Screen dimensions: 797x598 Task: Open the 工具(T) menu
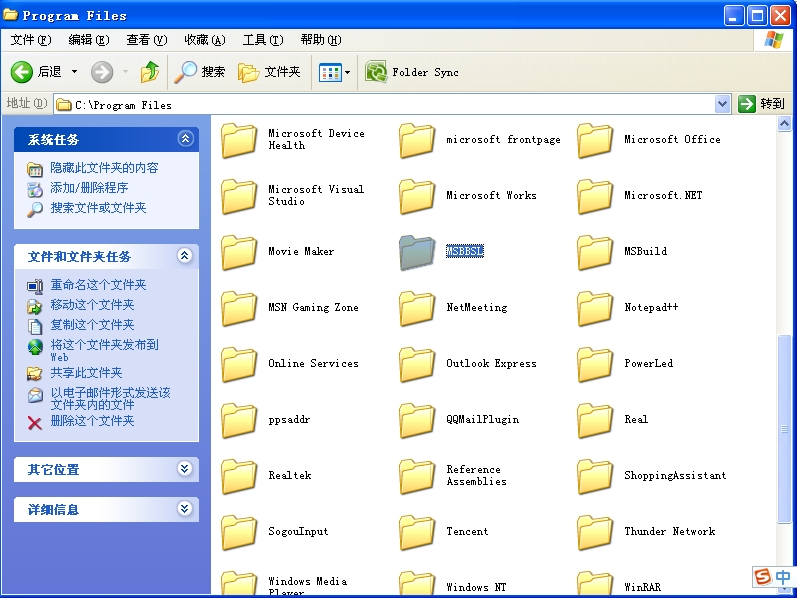(261, 40)
